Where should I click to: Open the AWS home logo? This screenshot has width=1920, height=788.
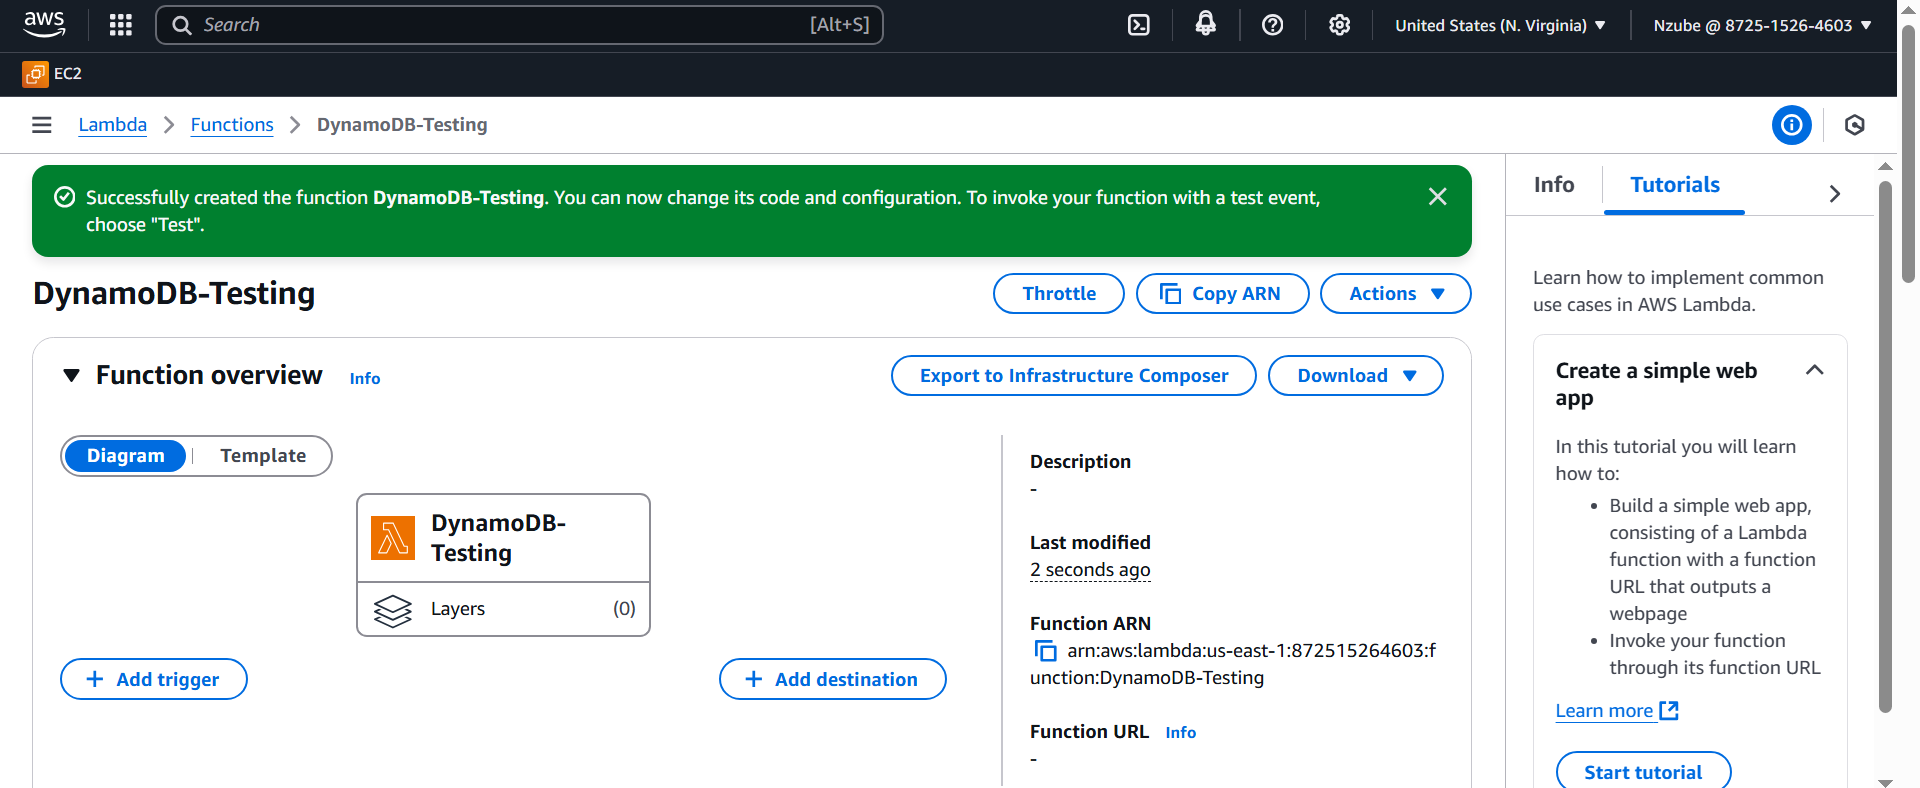(x=44, y=25)
